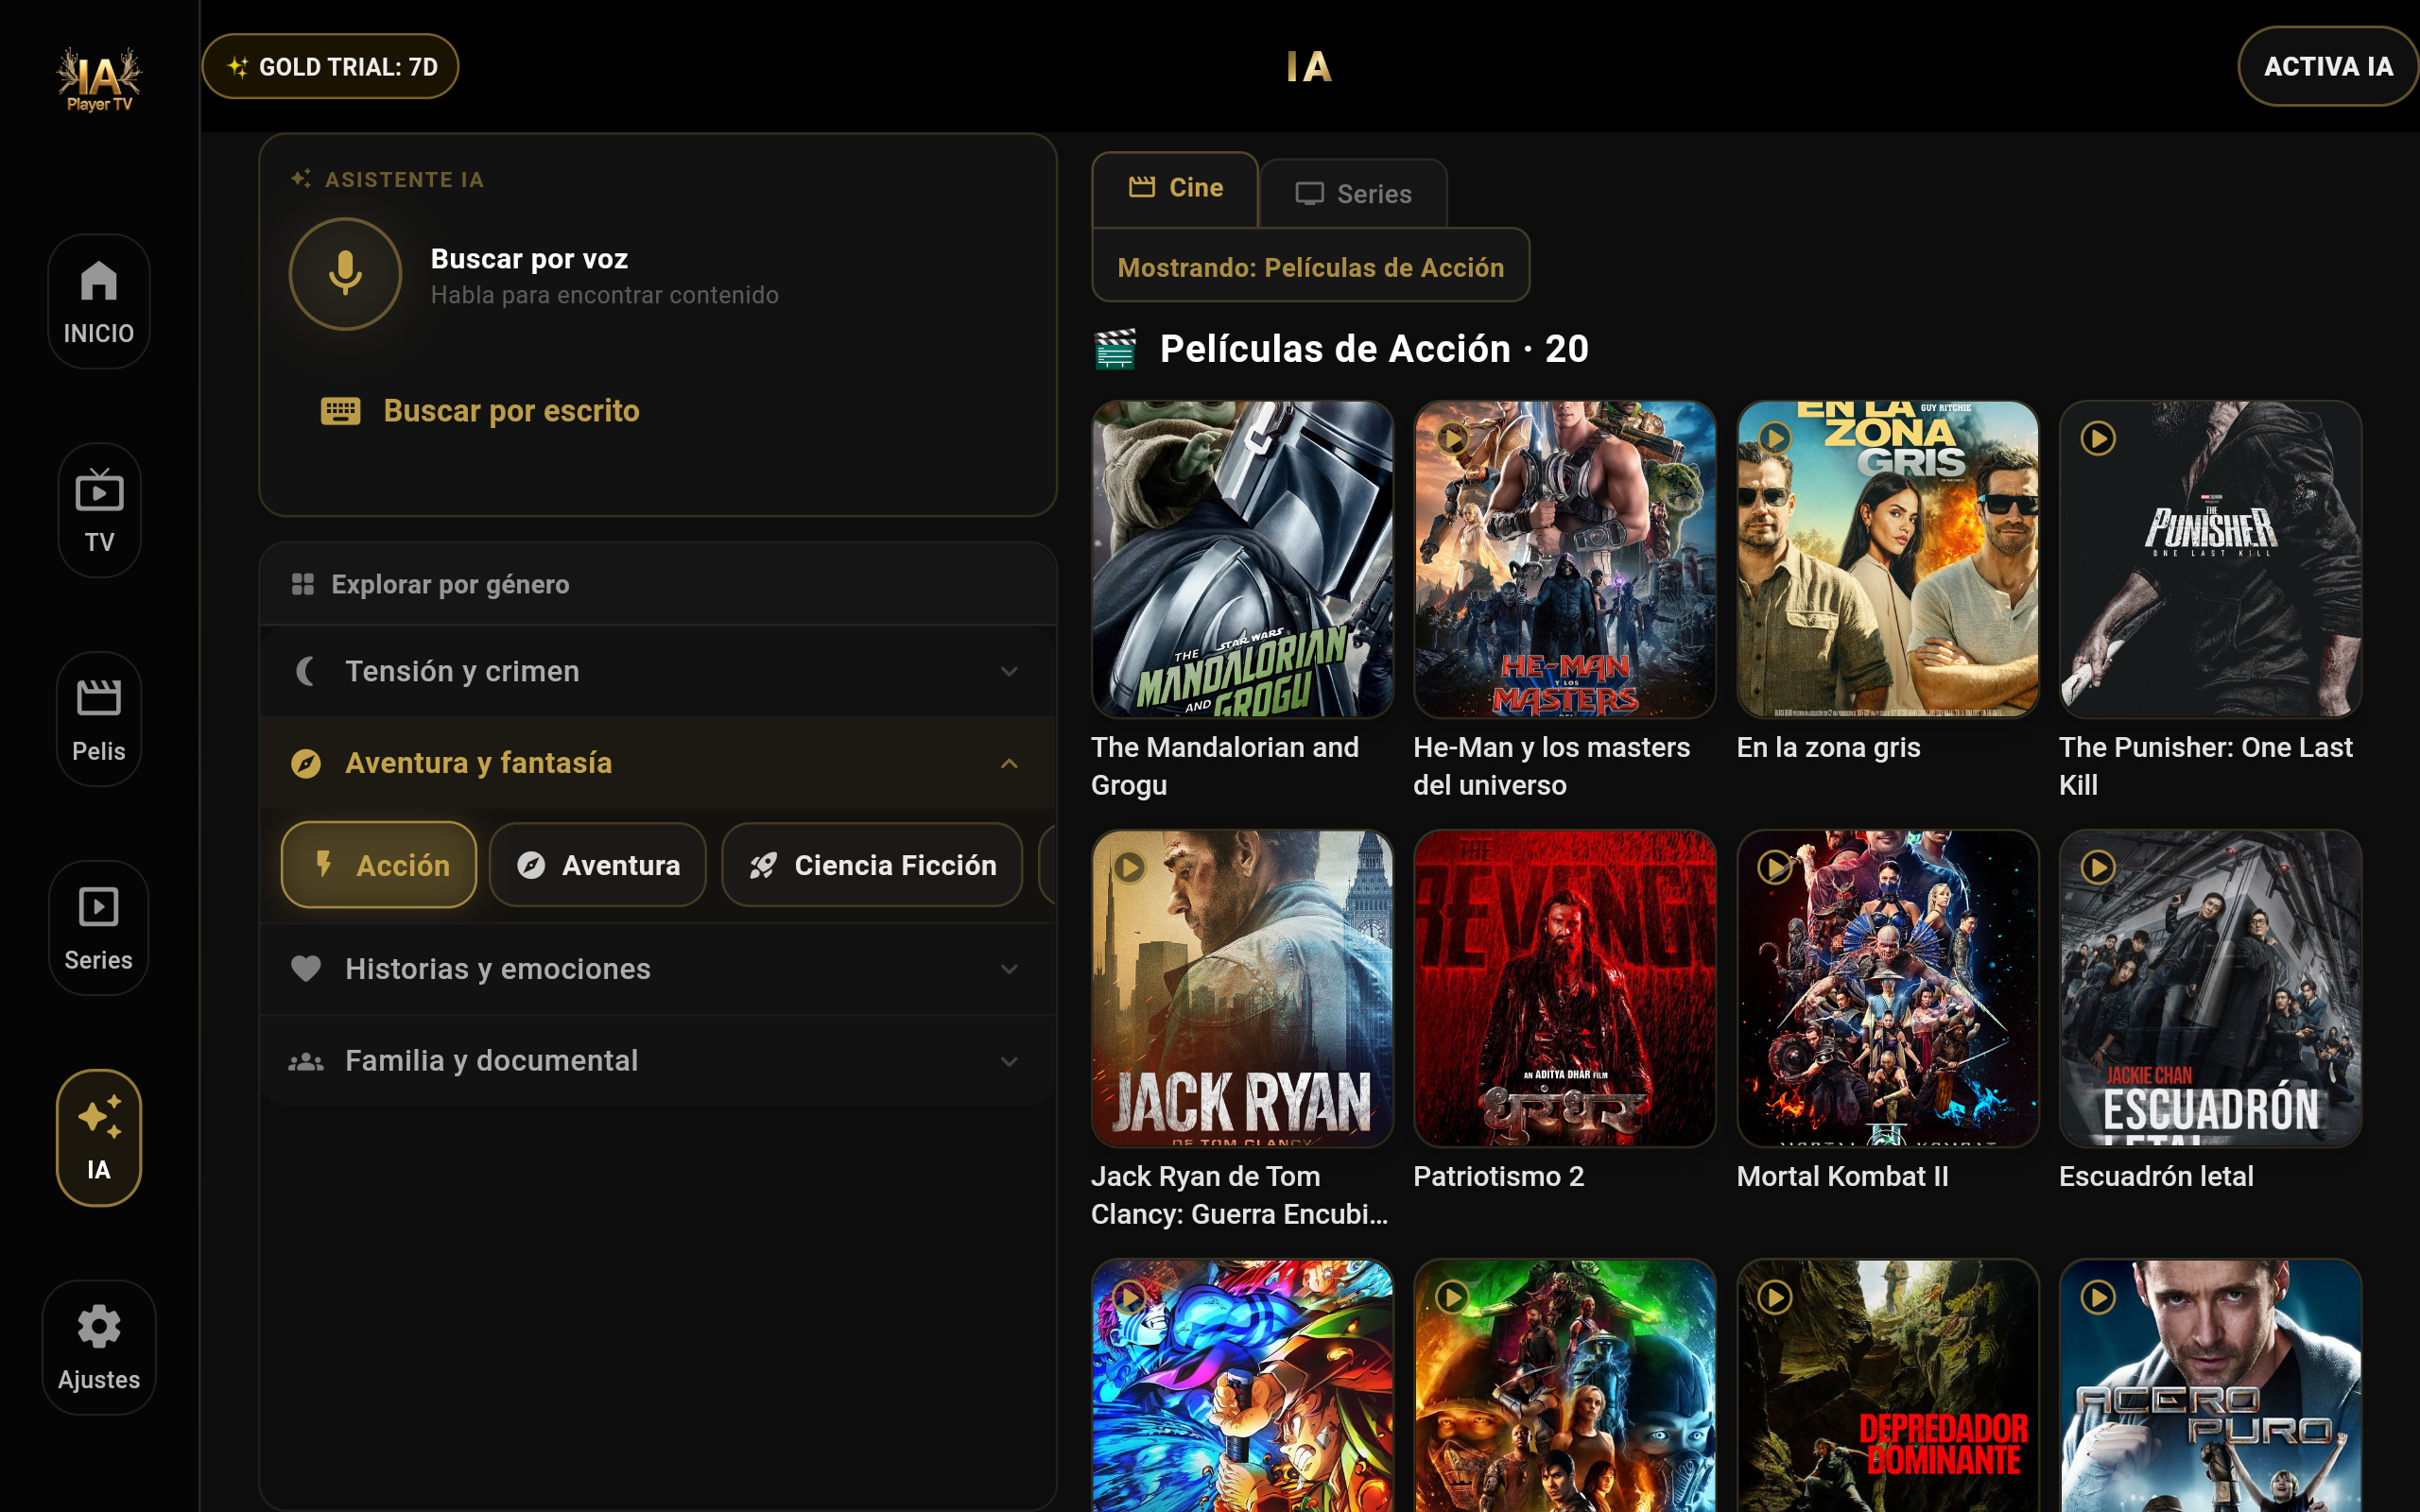The height and width of the screenshot is (1512, 2420).
Task: Click the Mostrando: Películas de Acción filter
Action: [1310, 267]
